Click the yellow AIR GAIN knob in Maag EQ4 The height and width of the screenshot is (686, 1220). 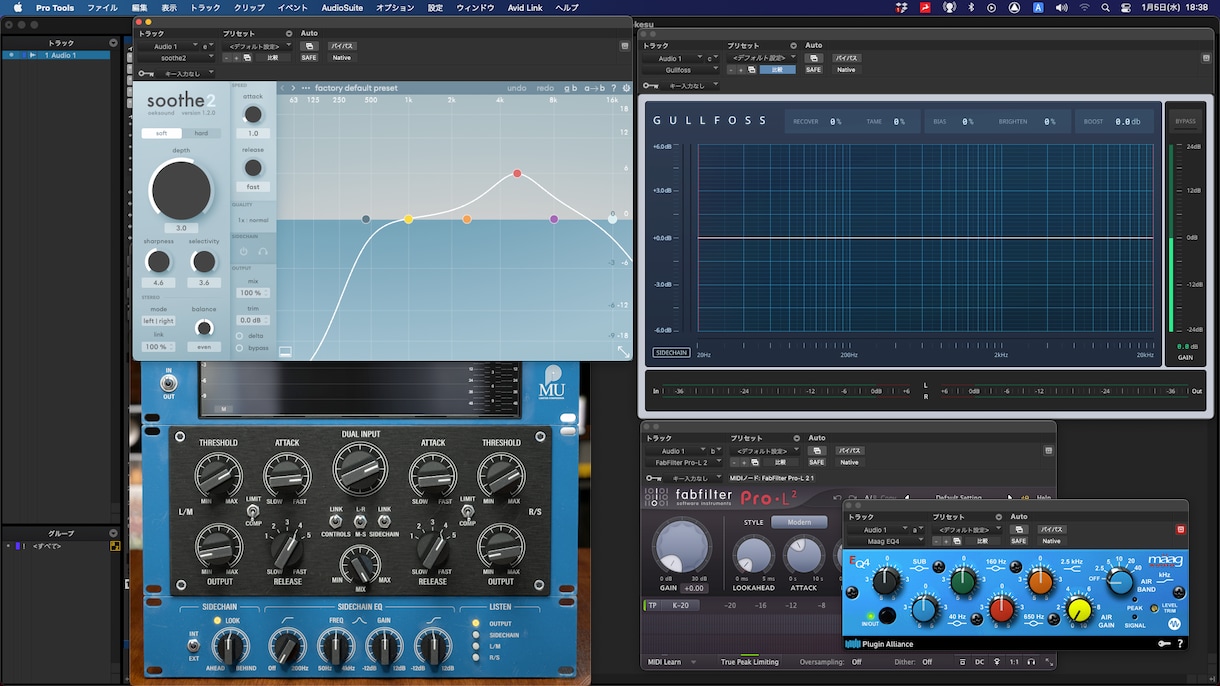tap(1080, 608)
